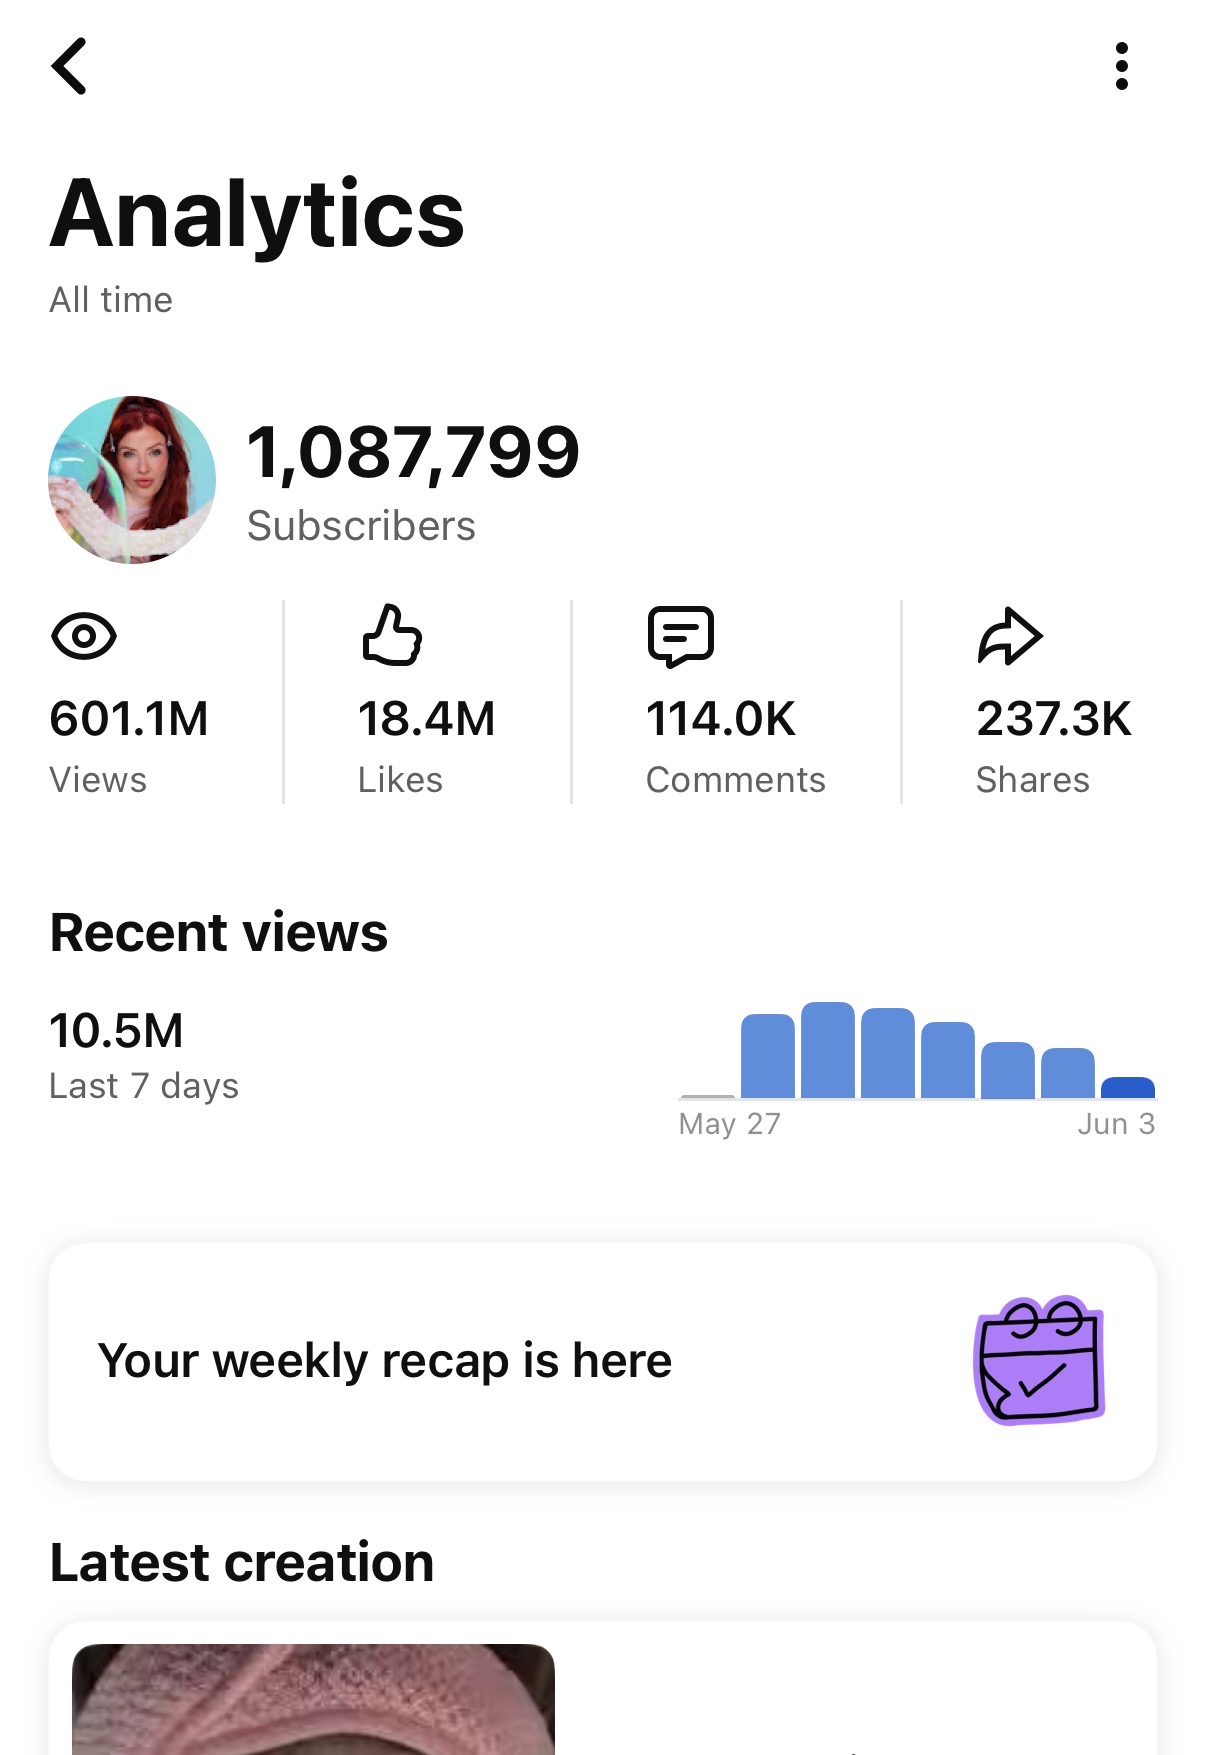Screen dimensions: 1206x1755
Task: Tap the back arrow icon
Action: pos(69,66)
